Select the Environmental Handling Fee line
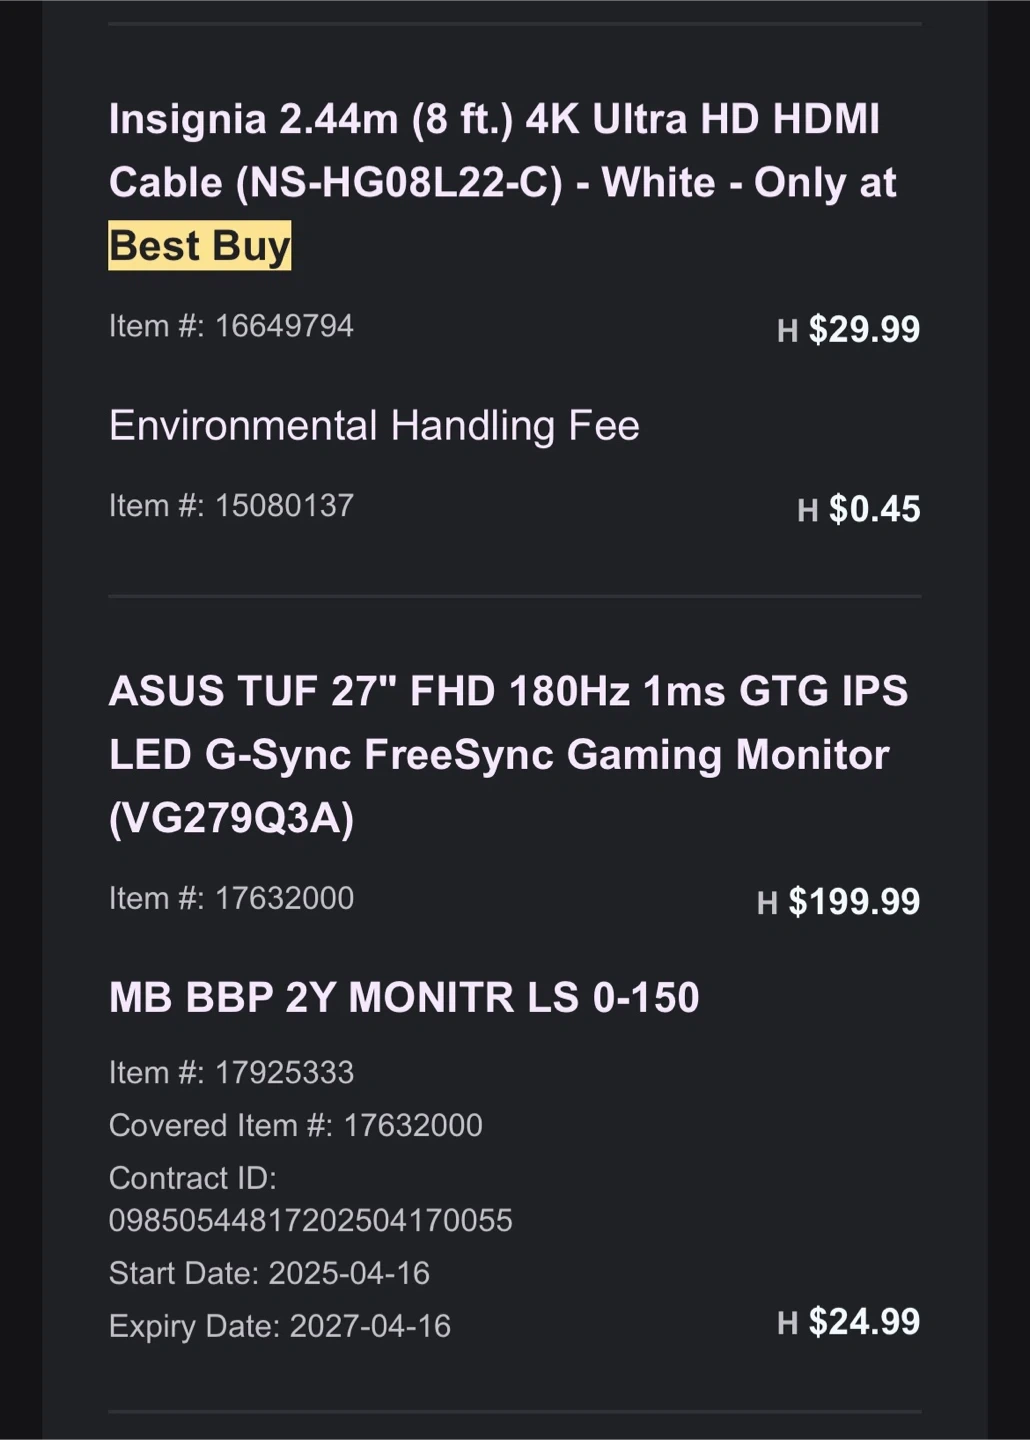The width and height of the screenshot is (1030, 1440). (x=374, y=426)
